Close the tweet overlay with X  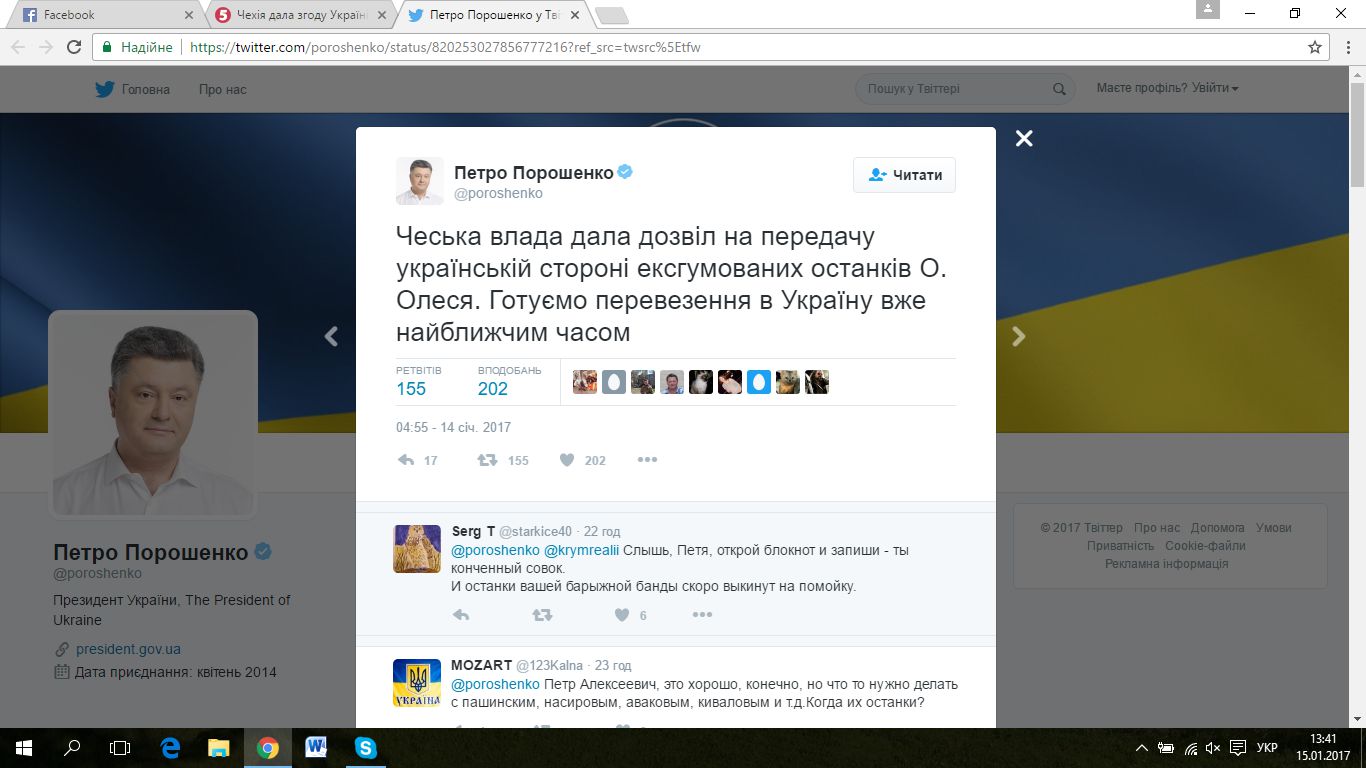[x=1024, y=139]
